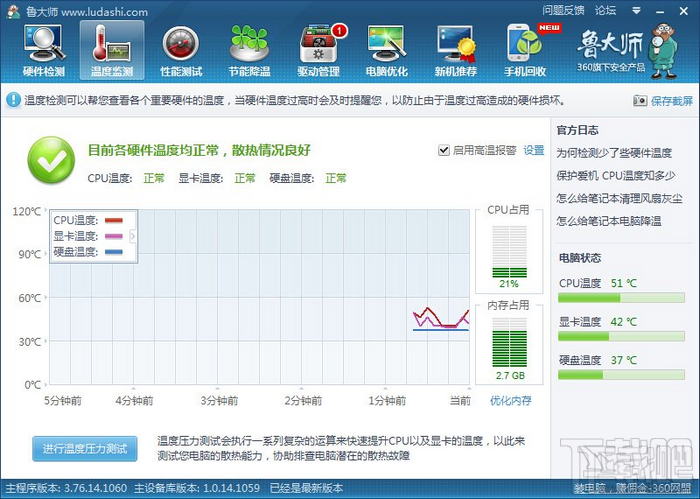Click the 目前各硬件温度均正常 headline
Viewport: 700px width, 499px height.
(199, 150)
